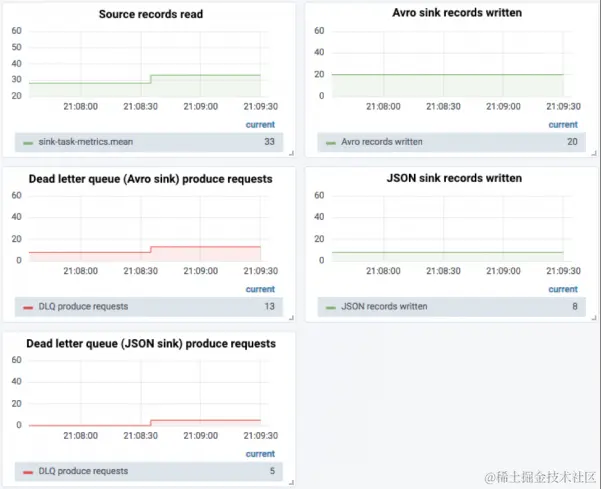Sort by current in Dead letter queue Avro sink legend
Viewport: 601px width, 489px height.
260,289
